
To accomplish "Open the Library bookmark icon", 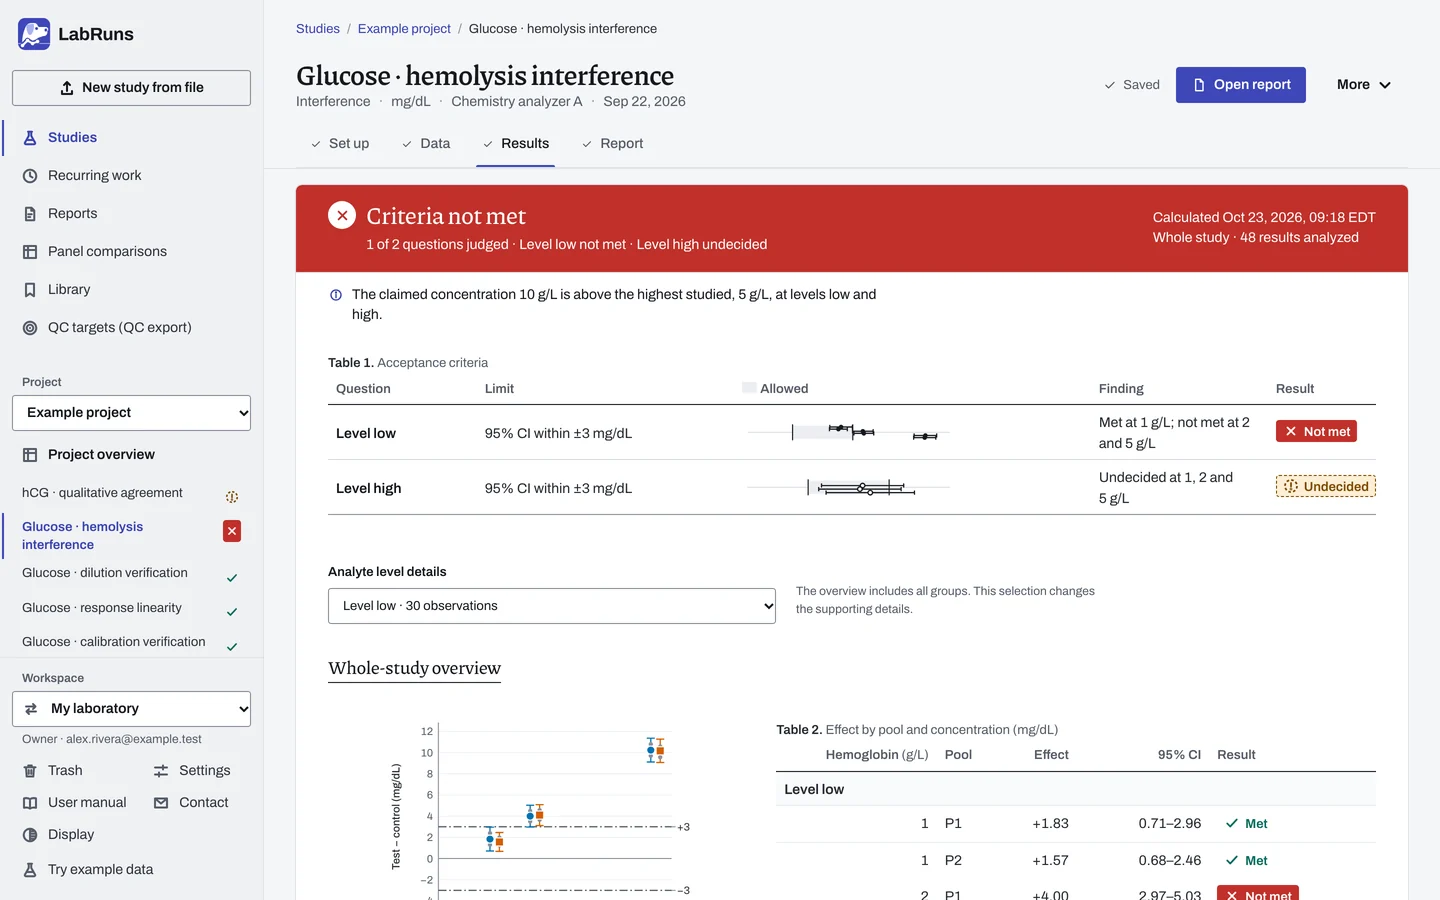I will (x=30, y=290).
